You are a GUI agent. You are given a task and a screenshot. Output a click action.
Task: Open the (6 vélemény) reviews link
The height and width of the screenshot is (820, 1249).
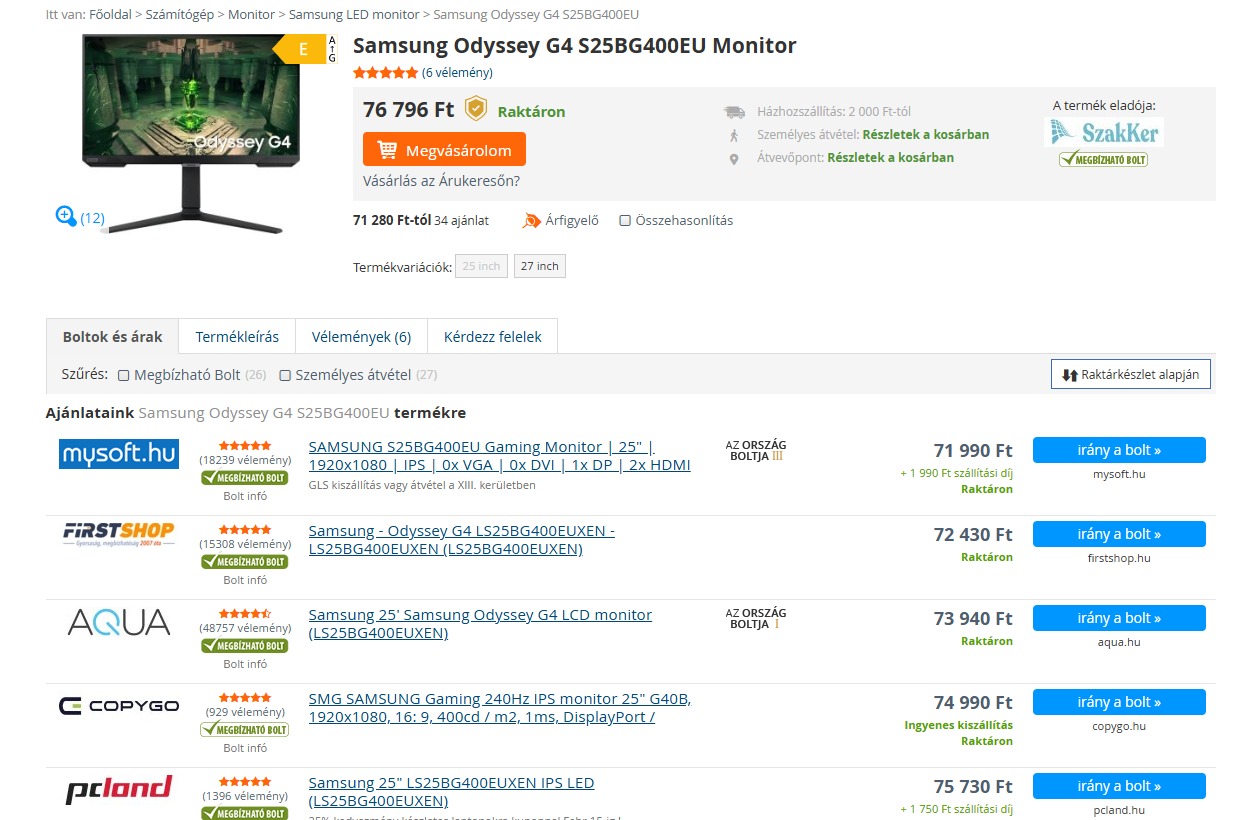457,73
